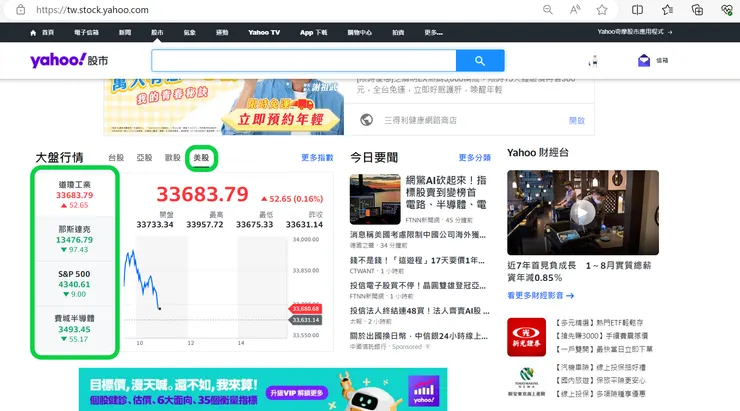Open headline 網驚AI砍起來
This screenshot has height=411, width=740.
[x=446, y=193]
